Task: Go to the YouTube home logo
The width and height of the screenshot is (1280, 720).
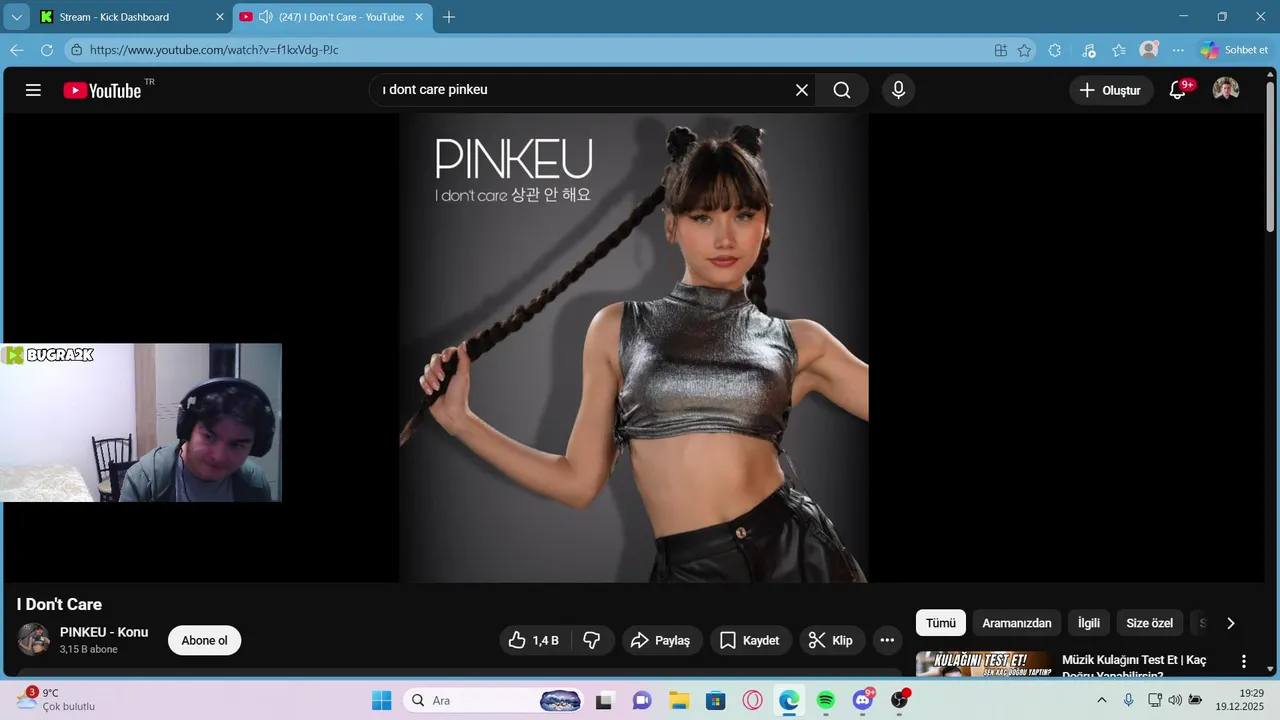Action: [x=102, y=90]
